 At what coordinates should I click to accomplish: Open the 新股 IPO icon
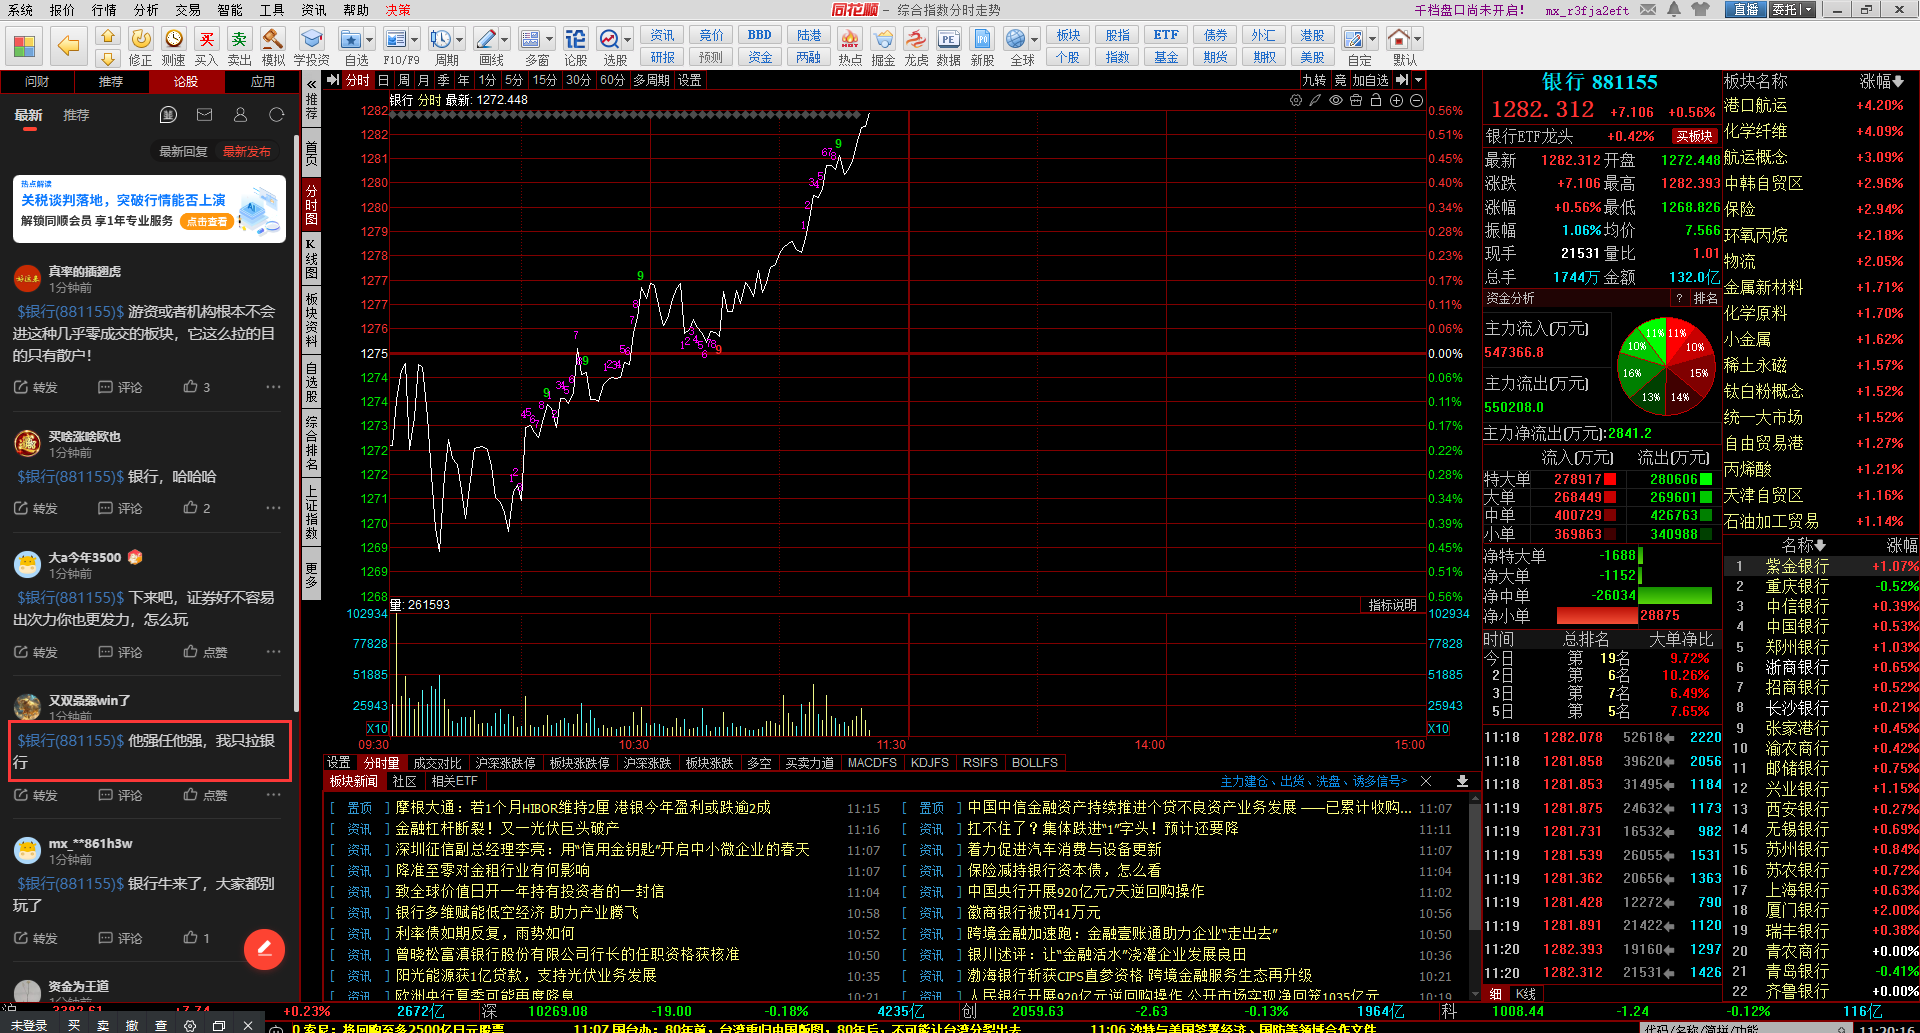click(x=982, y=39)
